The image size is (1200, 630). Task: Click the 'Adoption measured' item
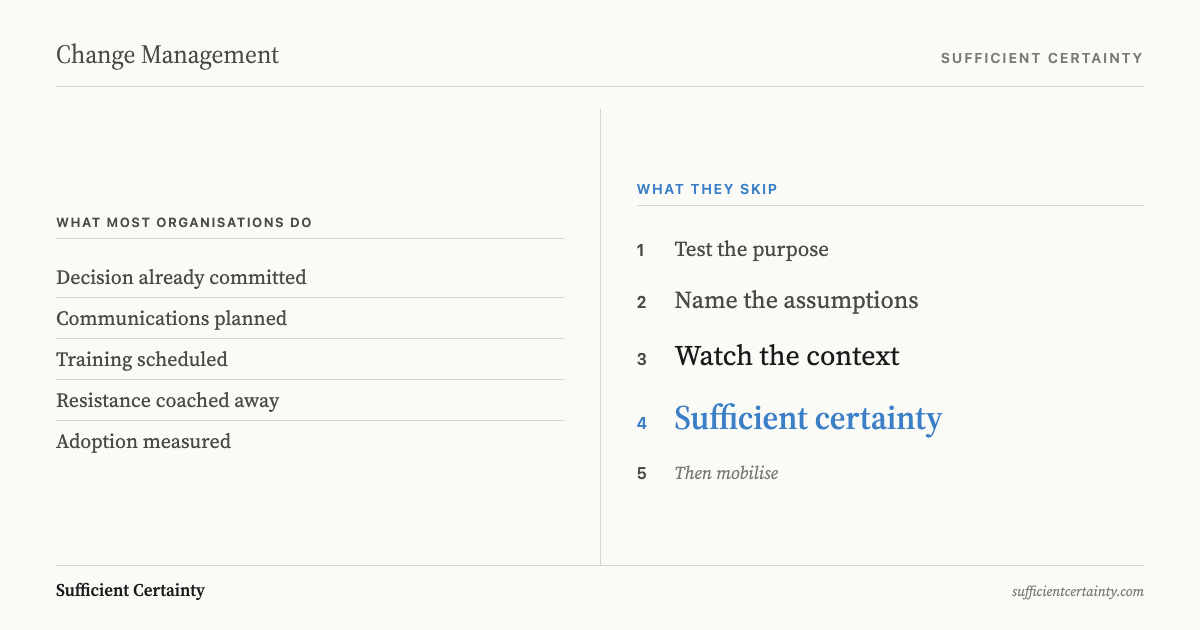pos(143,441)
